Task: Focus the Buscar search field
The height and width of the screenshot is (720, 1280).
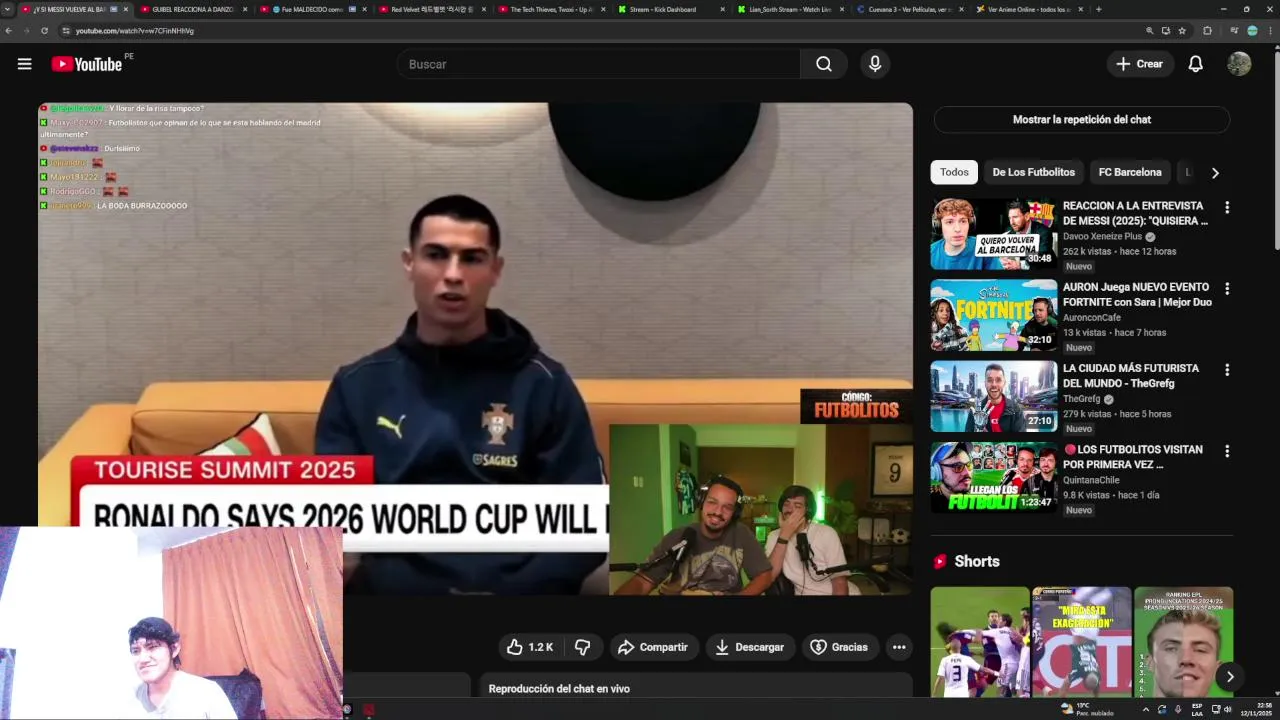Action: (598, 64)
